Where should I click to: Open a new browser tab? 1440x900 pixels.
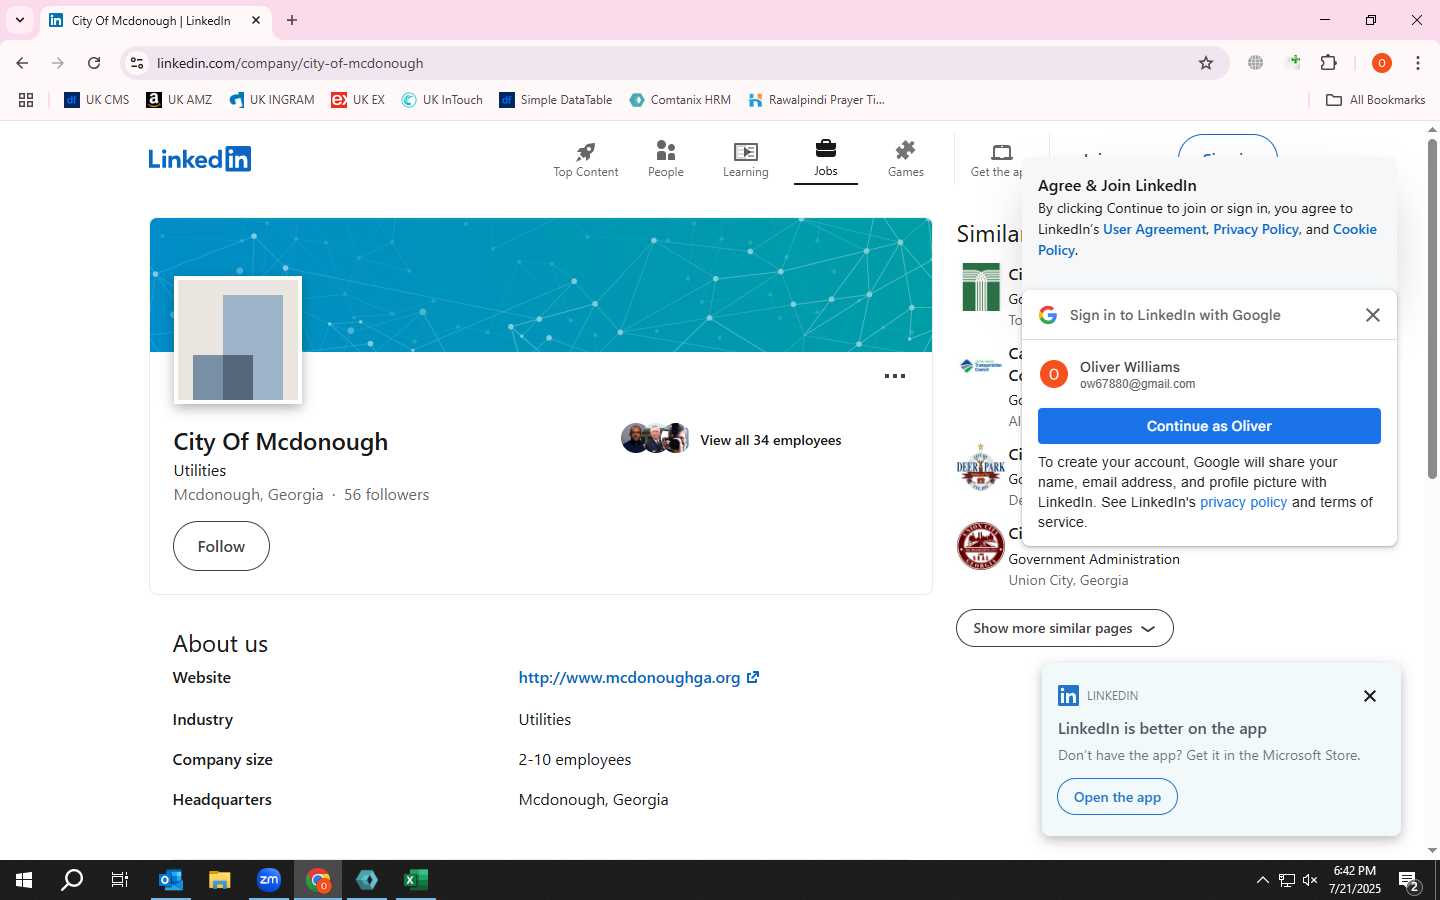[x=292, y=20]
